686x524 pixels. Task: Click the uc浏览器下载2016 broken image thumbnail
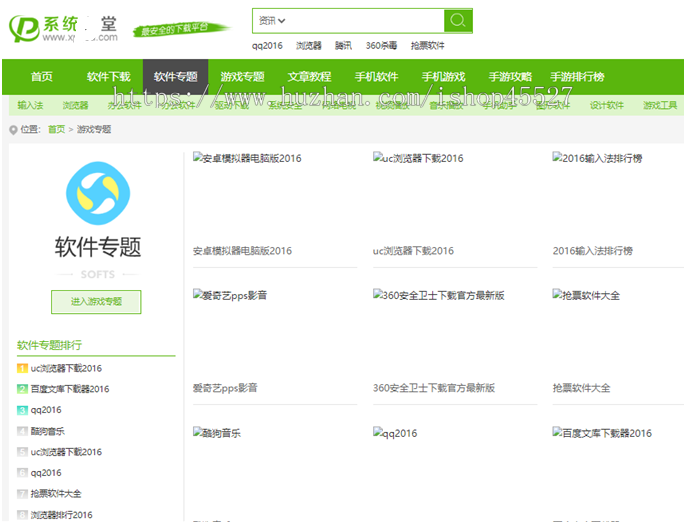[418, 158]
